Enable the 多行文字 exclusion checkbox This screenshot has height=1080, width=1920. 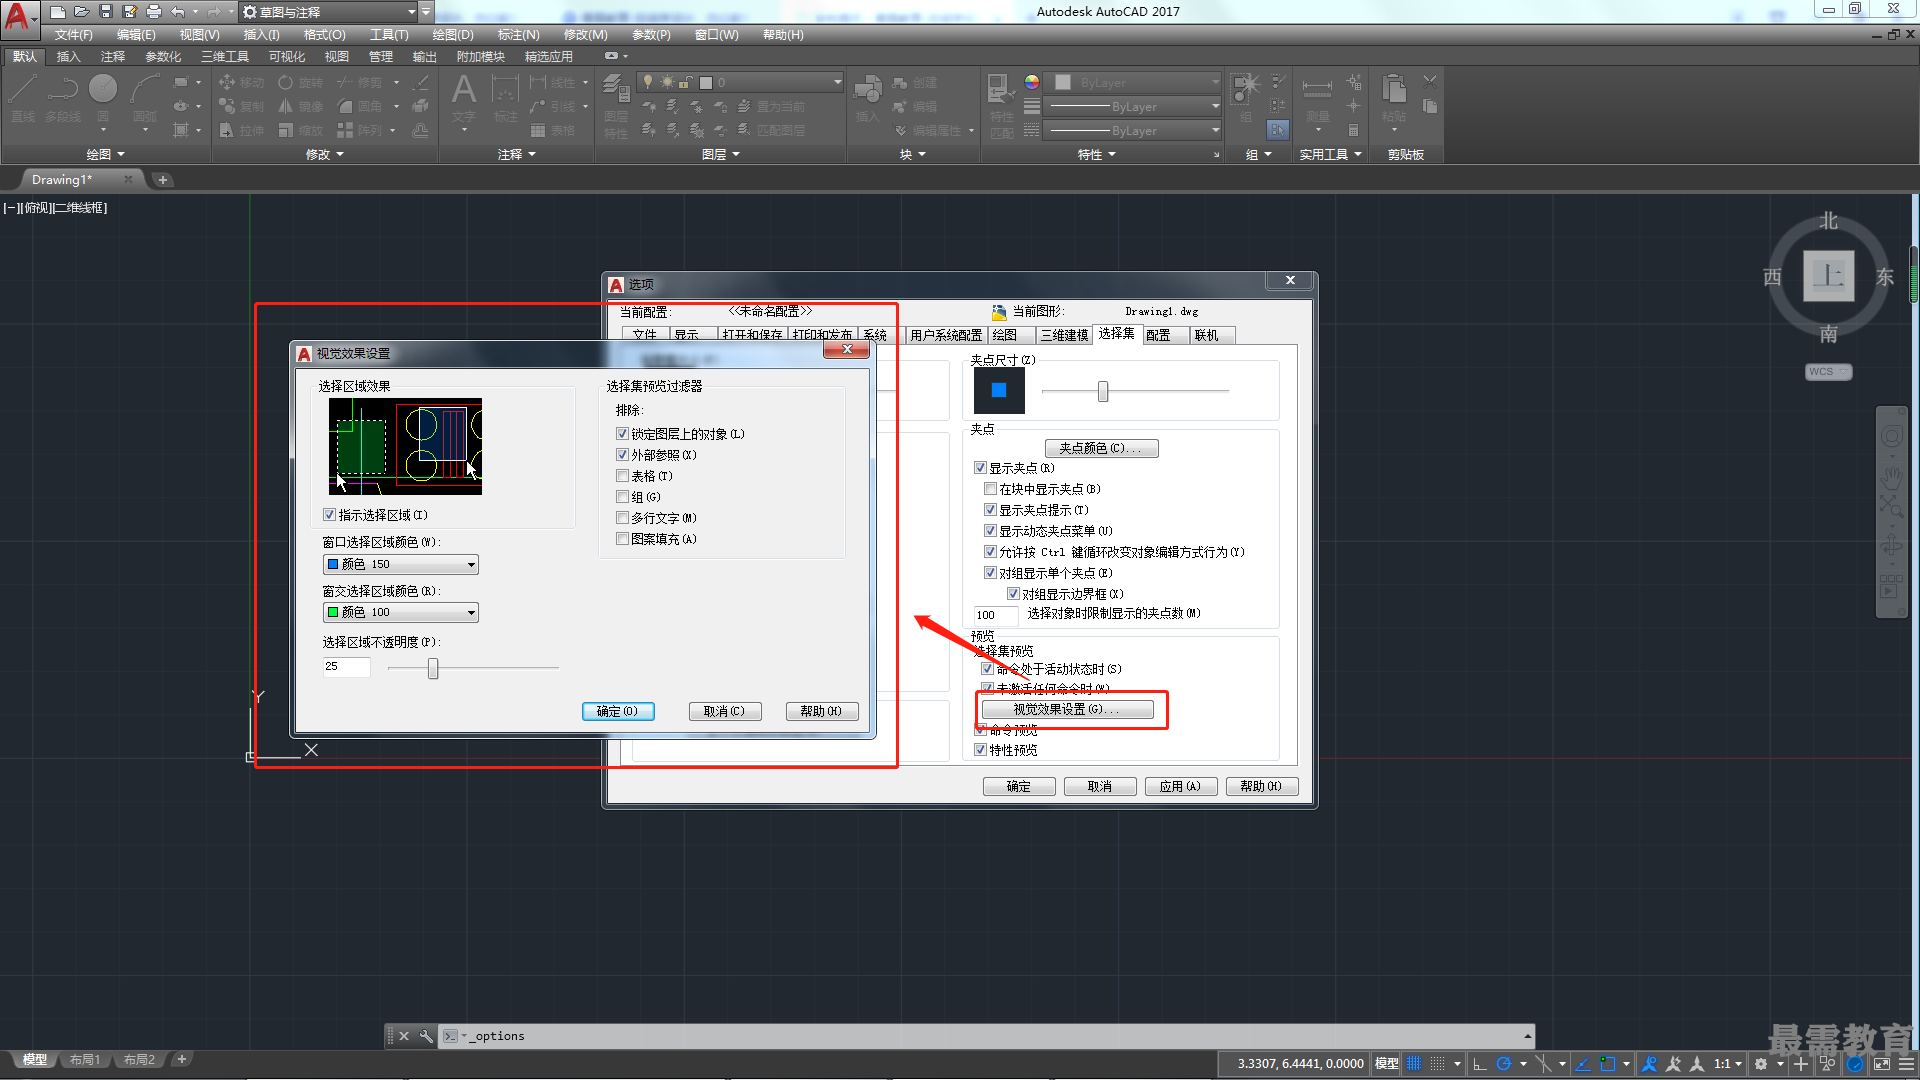point(622,518)
